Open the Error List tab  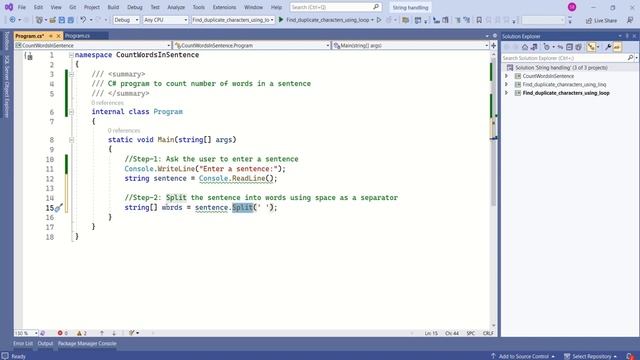click(23, 343)
